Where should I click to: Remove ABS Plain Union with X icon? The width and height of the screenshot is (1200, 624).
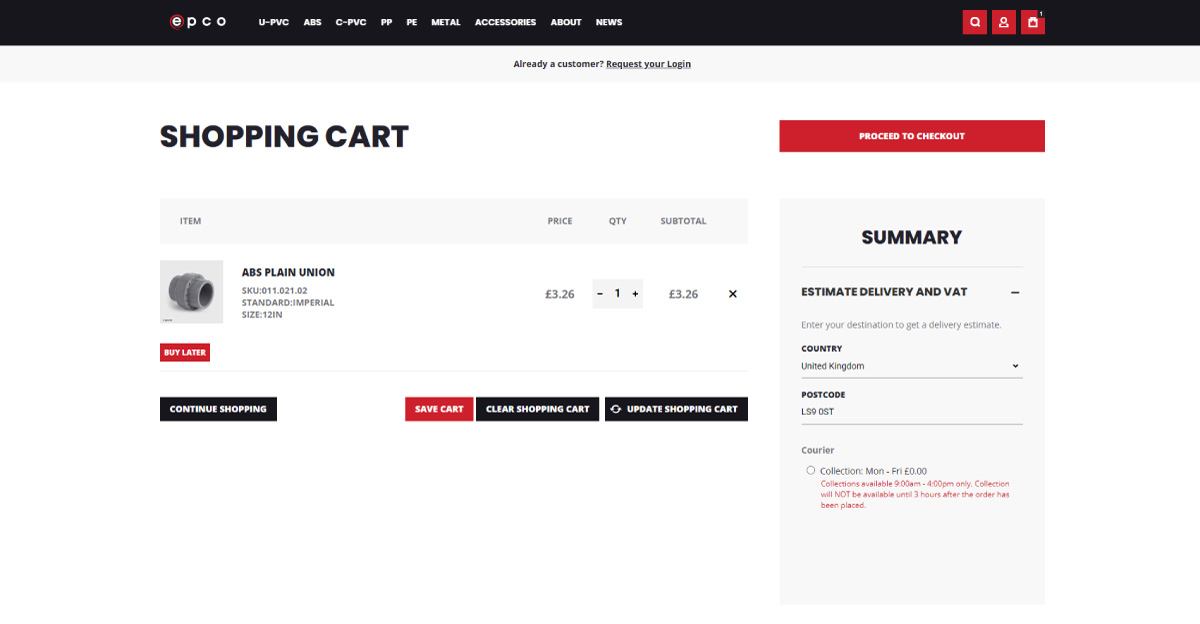click(x=733, y=294)
